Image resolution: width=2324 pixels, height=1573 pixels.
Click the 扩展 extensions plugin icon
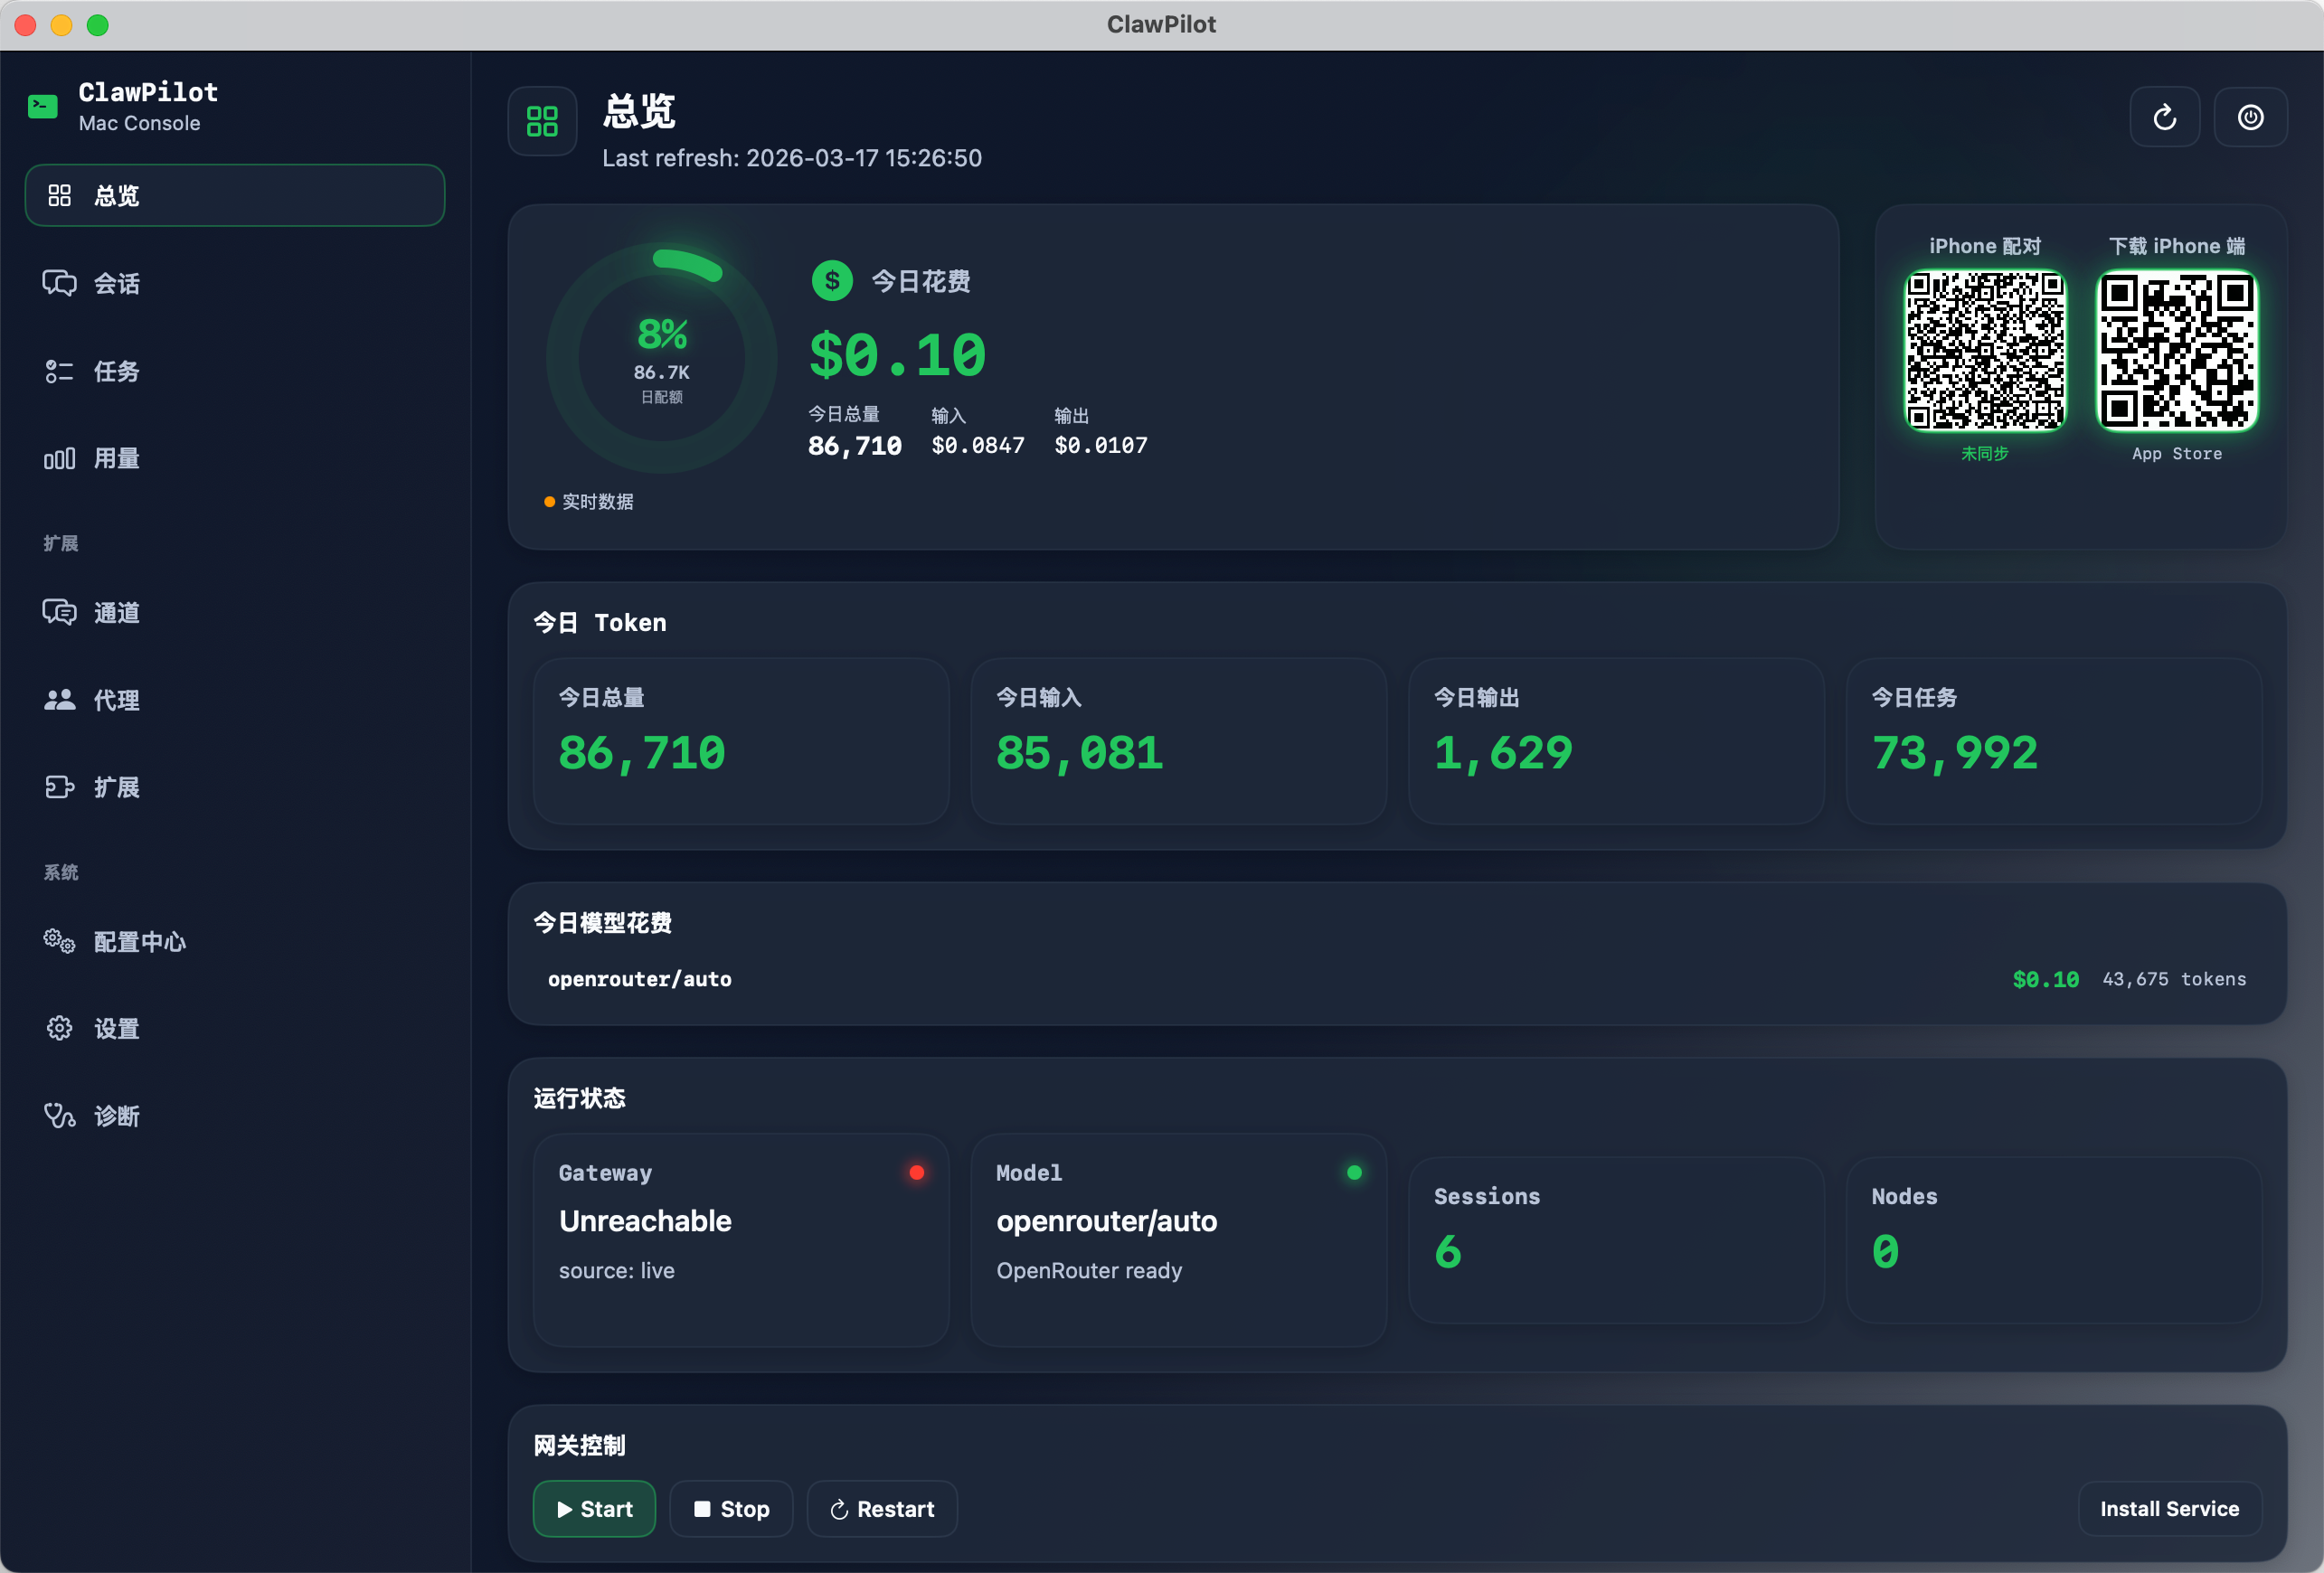tap(60, 787)
